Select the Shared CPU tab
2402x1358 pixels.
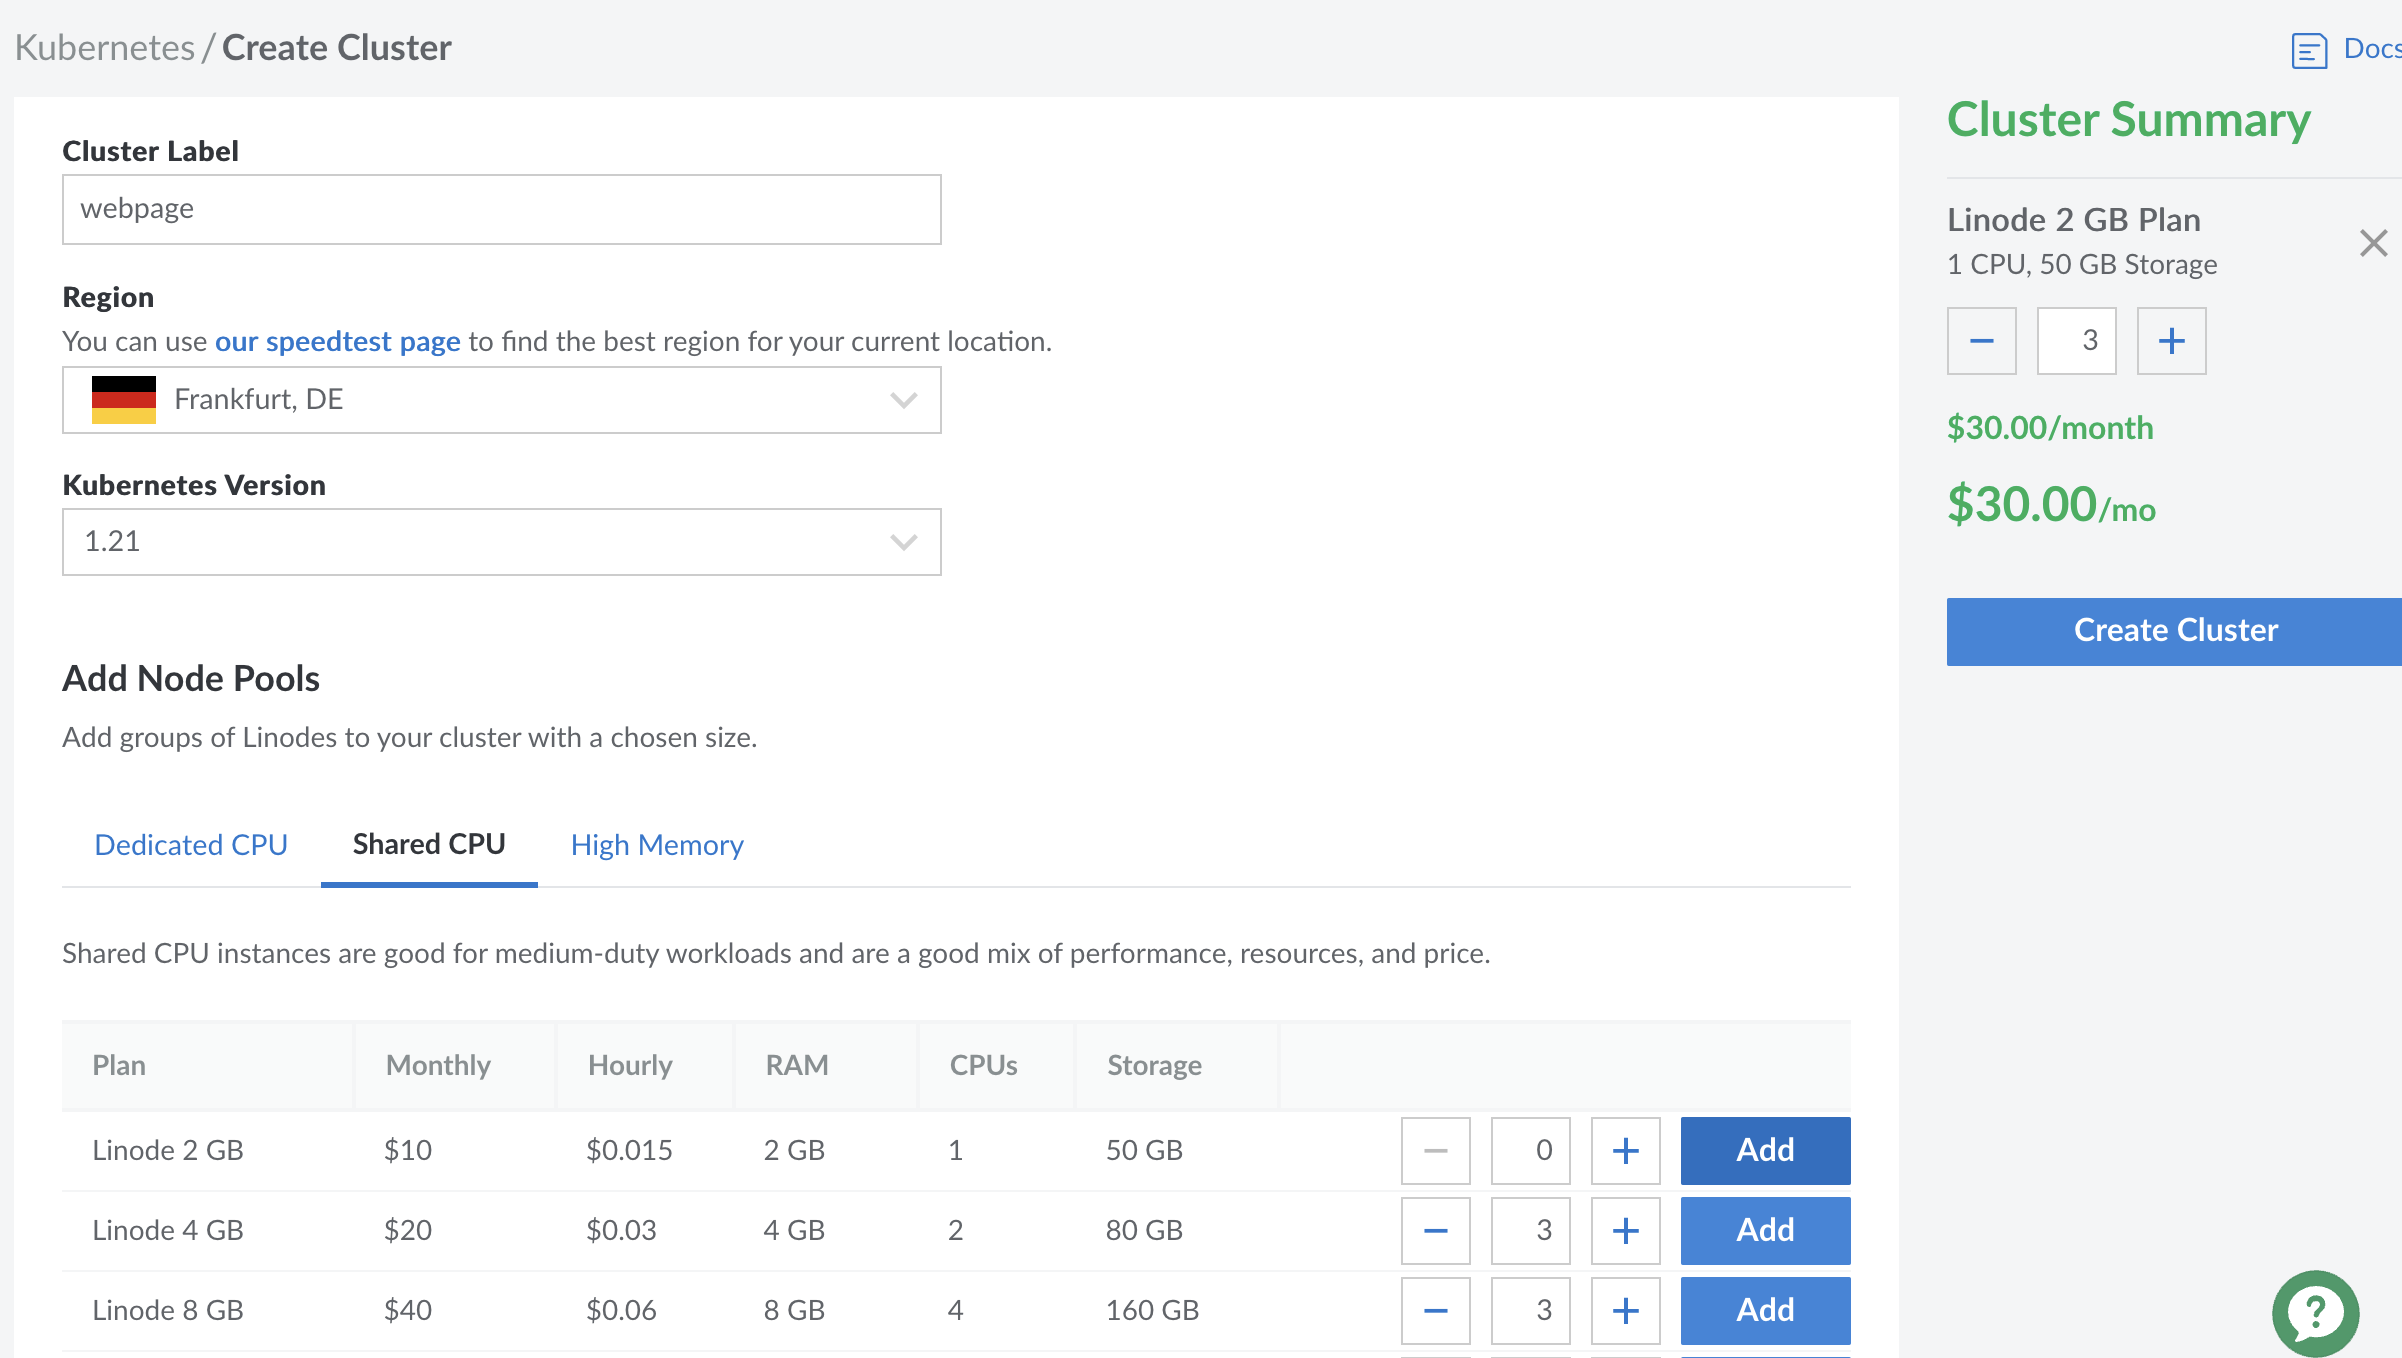(x=429, y=845)
